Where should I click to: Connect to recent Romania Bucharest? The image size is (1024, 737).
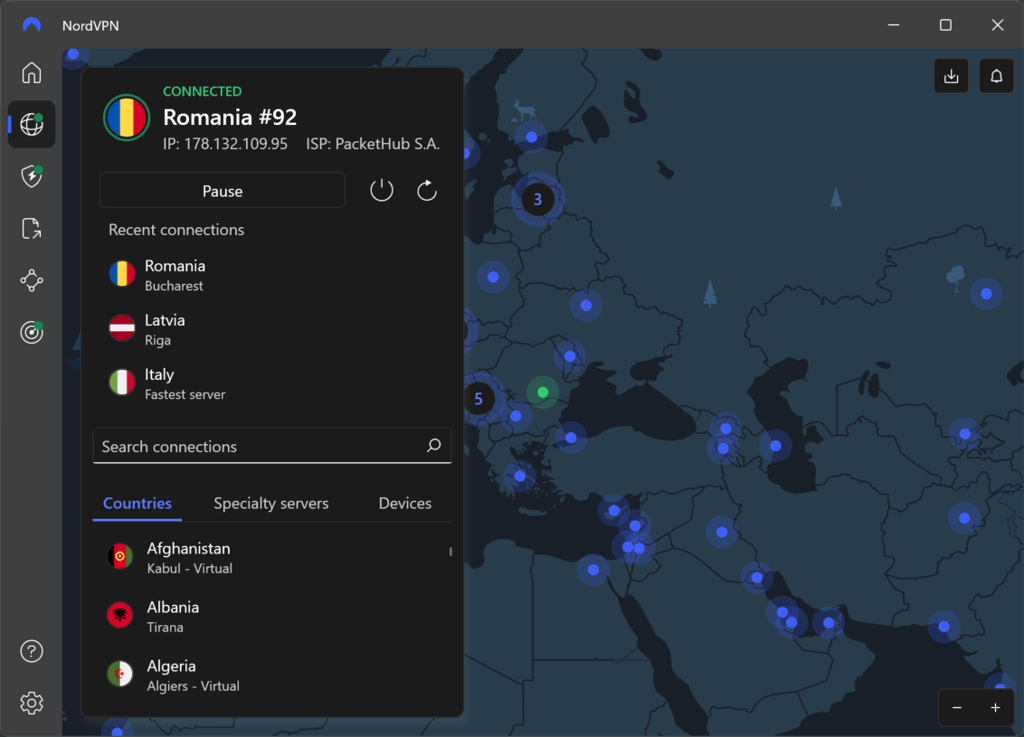click(272, 275)
